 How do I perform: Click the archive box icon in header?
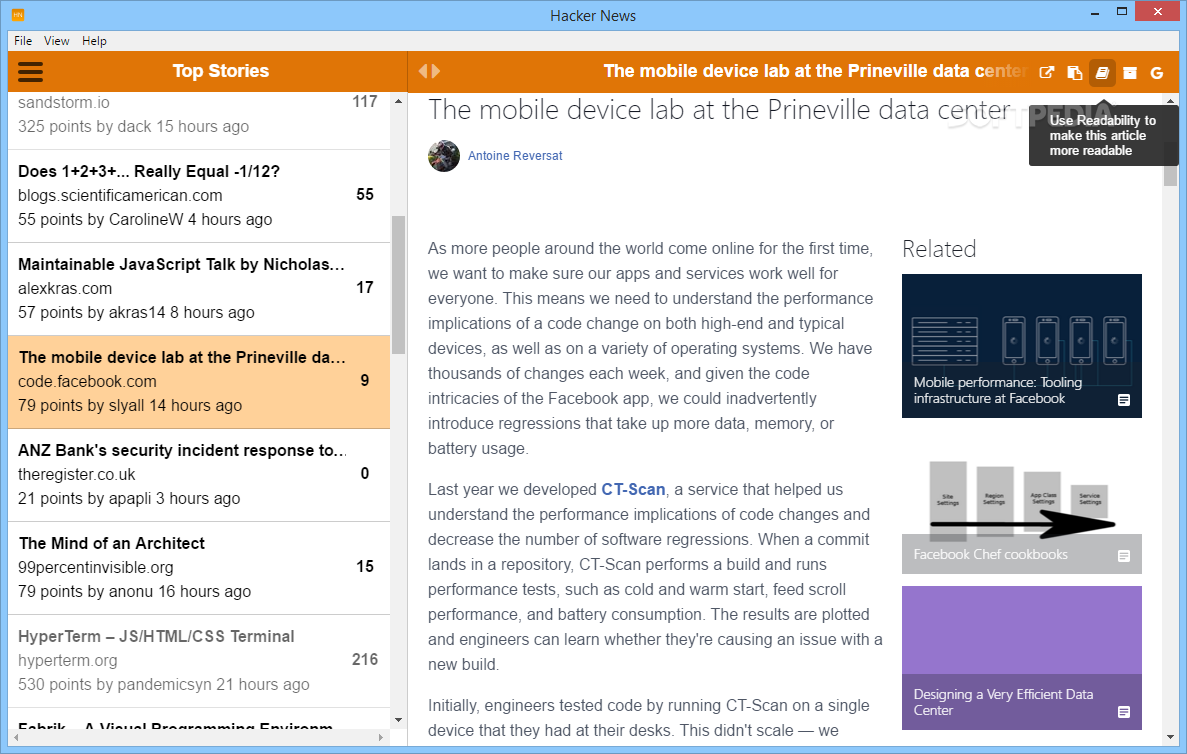click(1129, 73)
